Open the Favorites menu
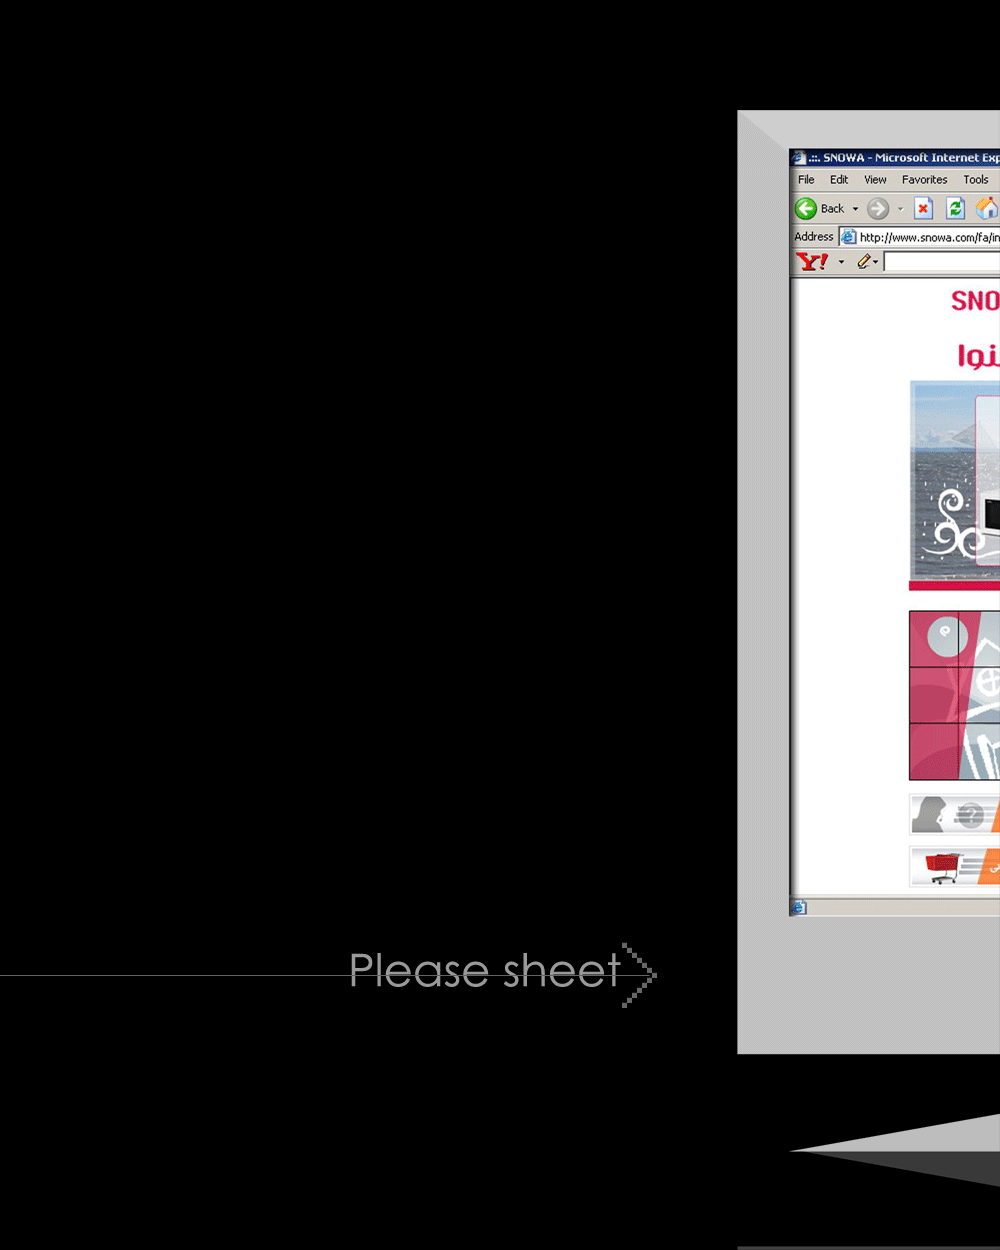The image size is (1000, 1250). tap(924, 180)
